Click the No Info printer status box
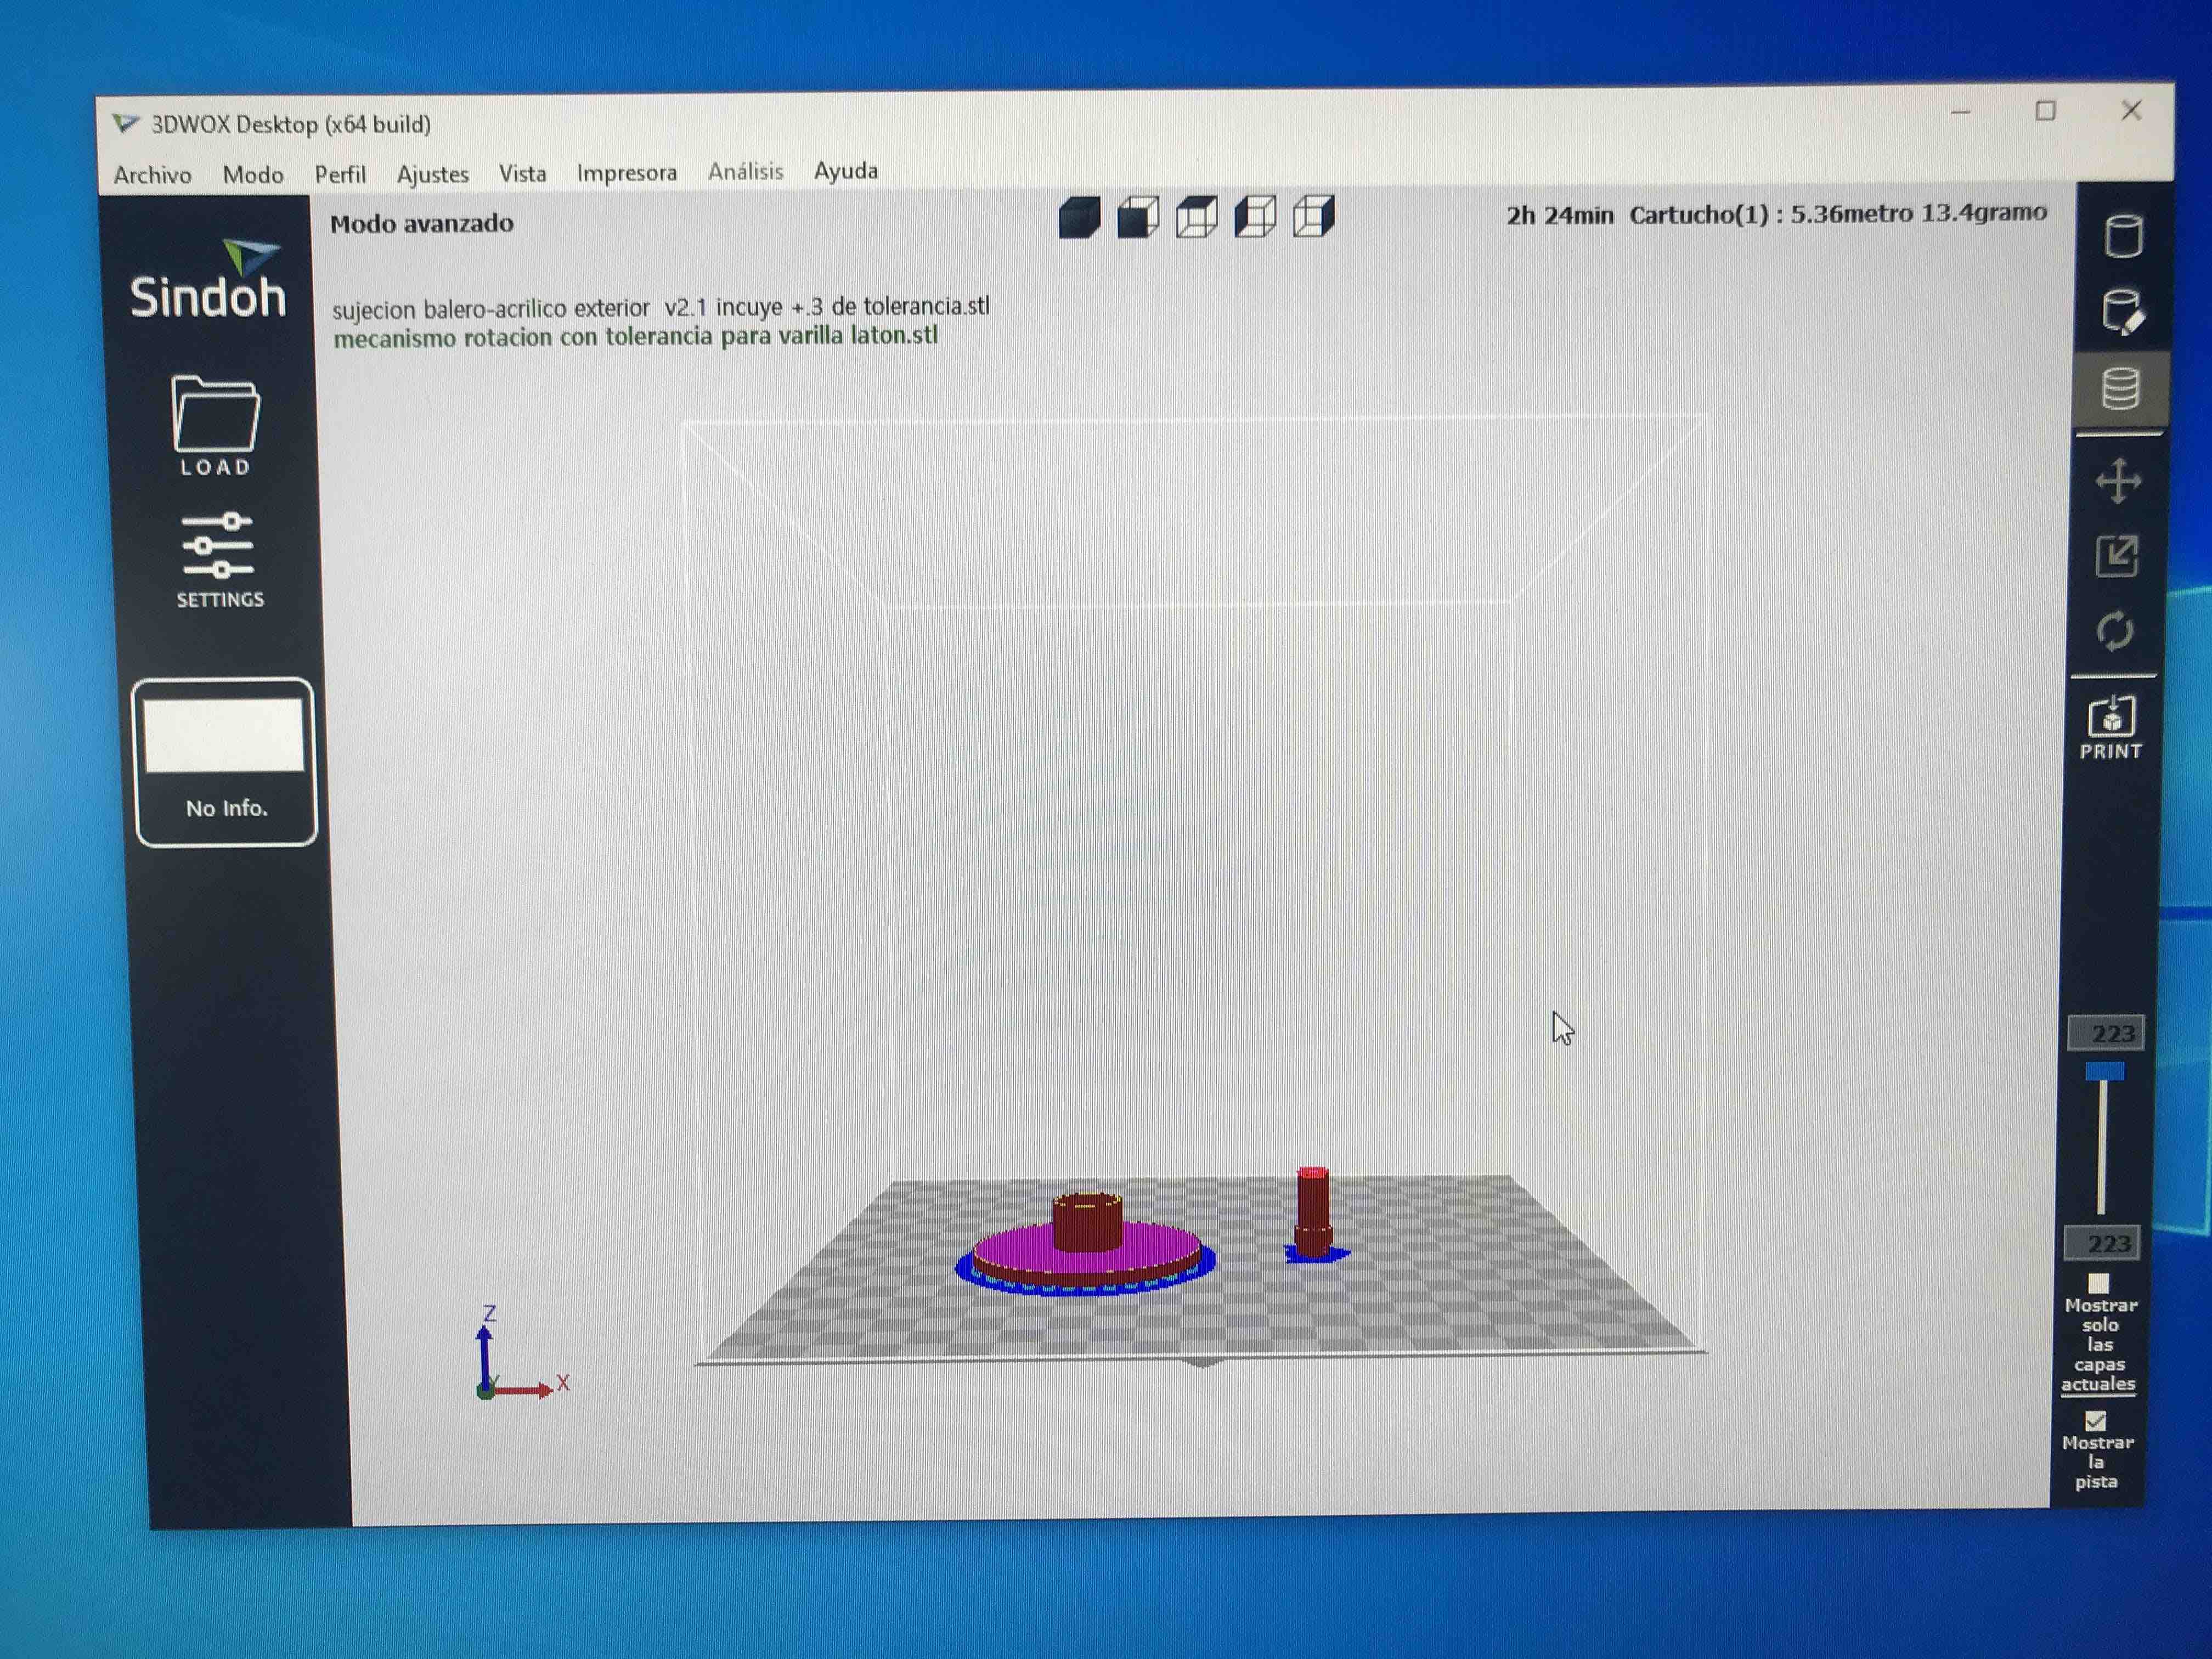The width and height of the screenshot is (2212, 1659). (x=225, y=762)
